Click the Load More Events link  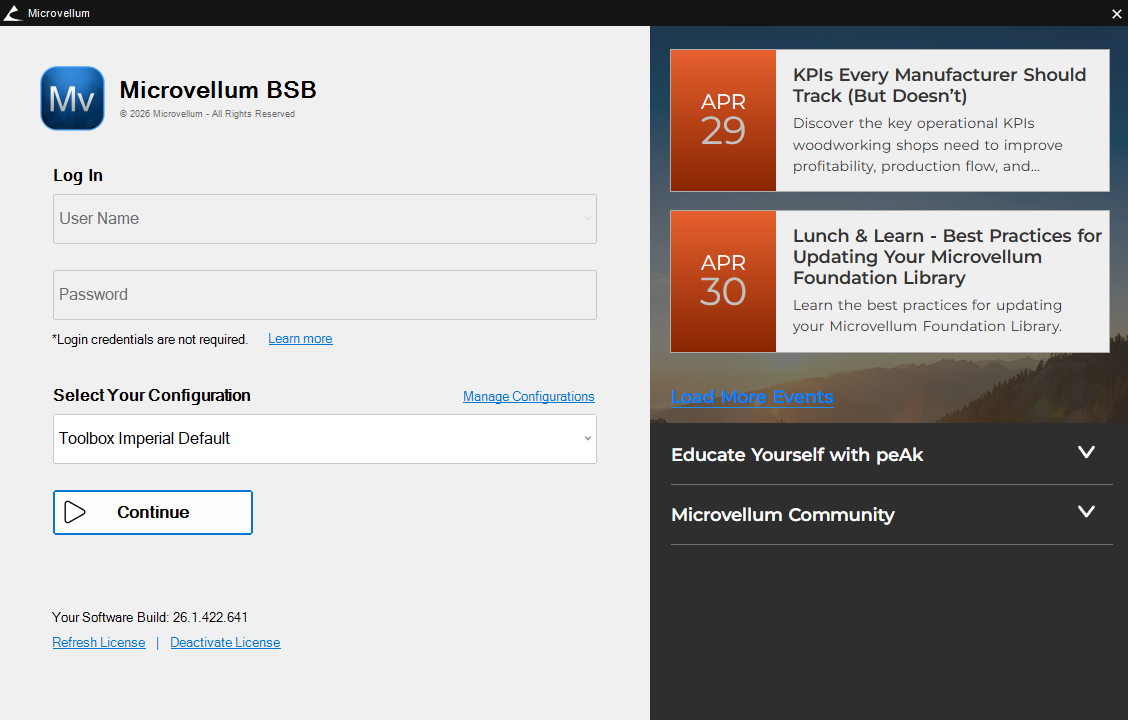click(751, 397)
